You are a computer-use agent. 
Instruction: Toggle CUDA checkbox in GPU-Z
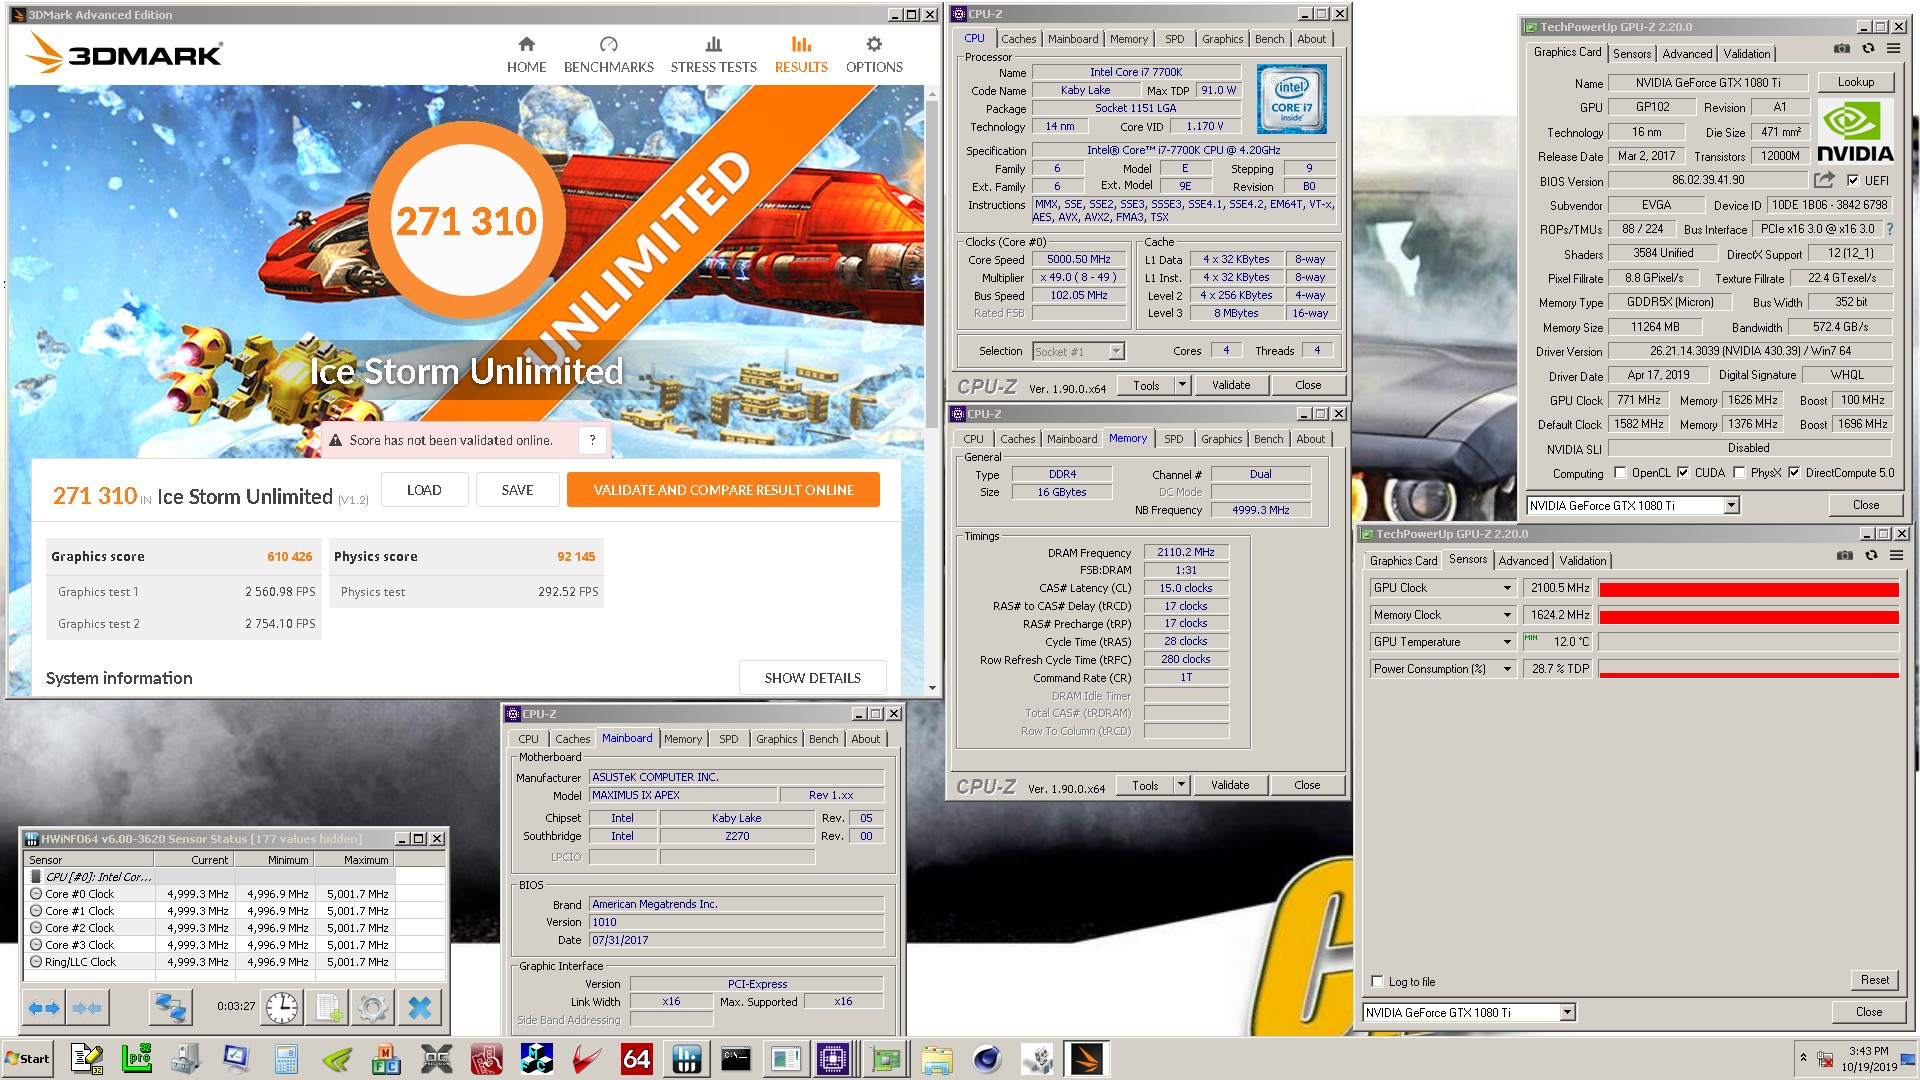1683,473
